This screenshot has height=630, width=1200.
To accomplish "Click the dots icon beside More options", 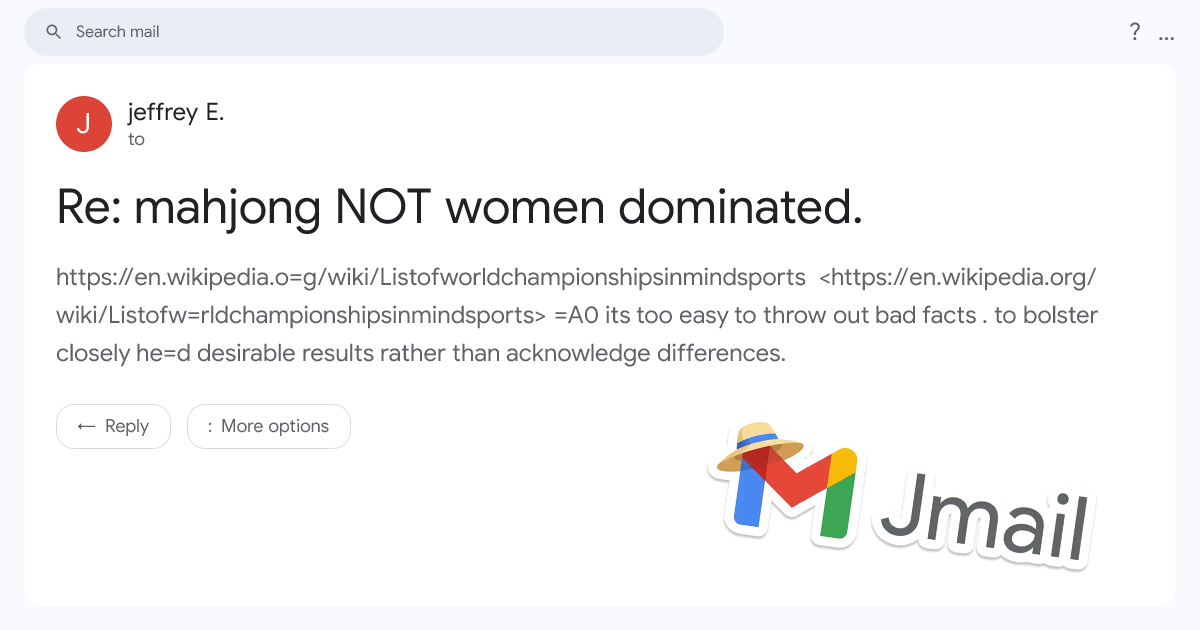I will [x=210, y=426].
